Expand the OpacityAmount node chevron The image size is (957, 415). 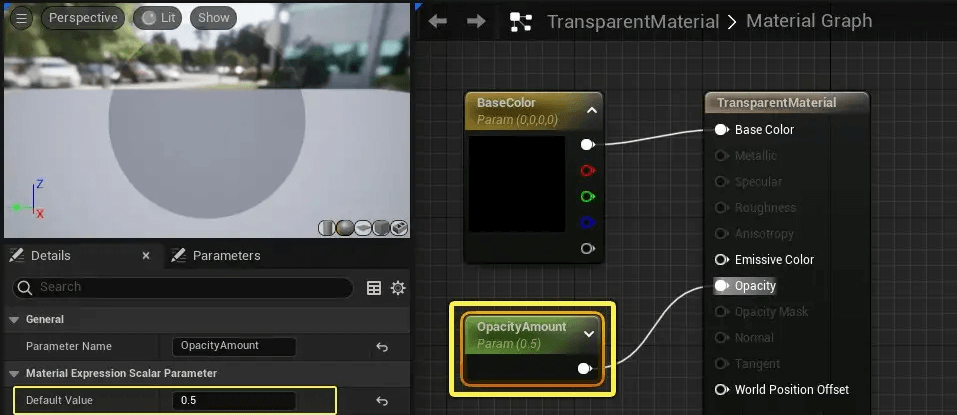(589, 334)
